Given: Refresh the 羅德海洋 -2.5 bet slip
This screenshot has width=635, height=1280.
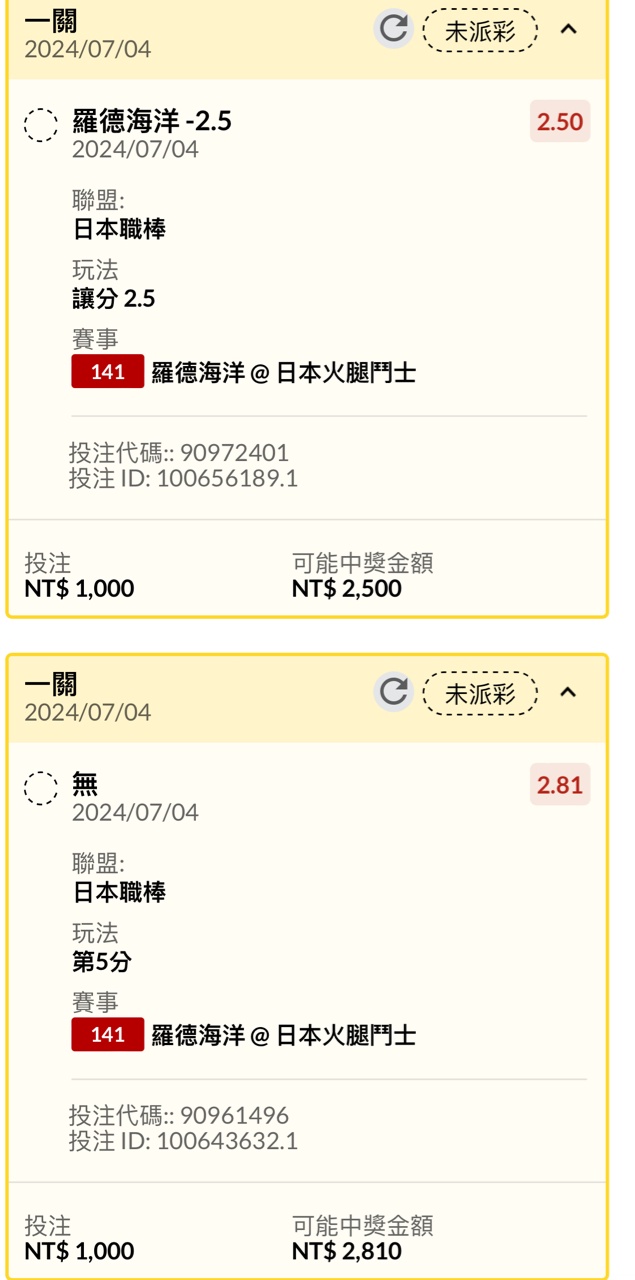Looking at the screenshot, I should coord(393,29).
